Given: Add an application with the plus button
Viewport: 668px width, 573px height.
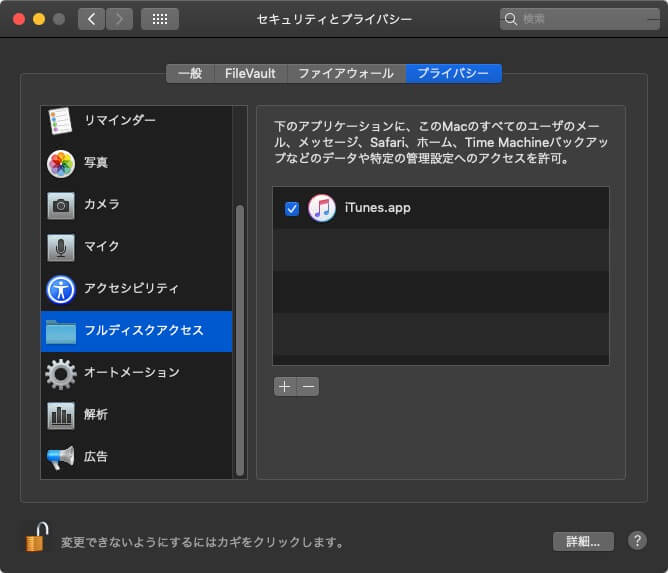Looking at the screenshot, I should click(285, 387).
